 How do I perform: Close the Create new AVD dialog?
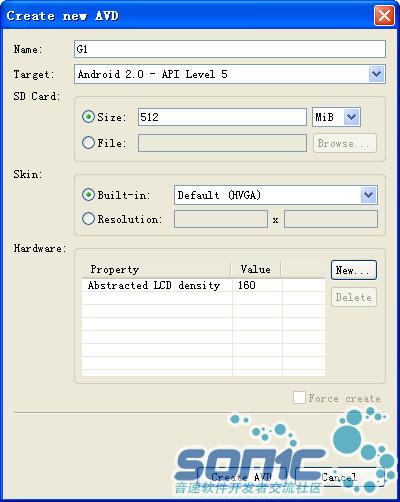384,15
